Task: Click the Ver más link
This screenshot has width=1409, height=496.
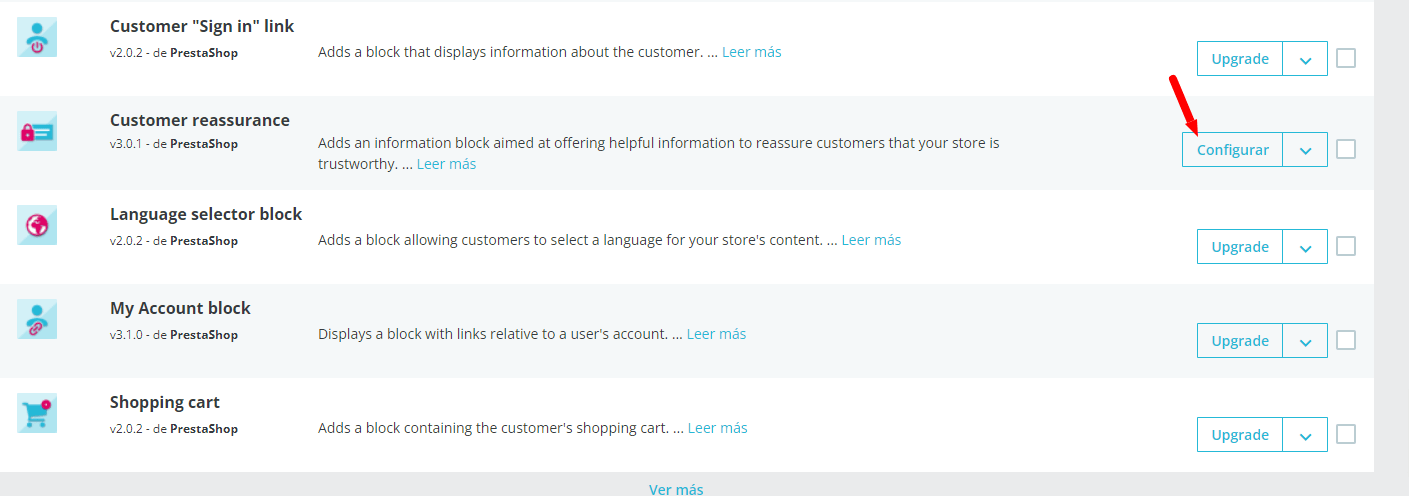Action: [x=676, y=489]
